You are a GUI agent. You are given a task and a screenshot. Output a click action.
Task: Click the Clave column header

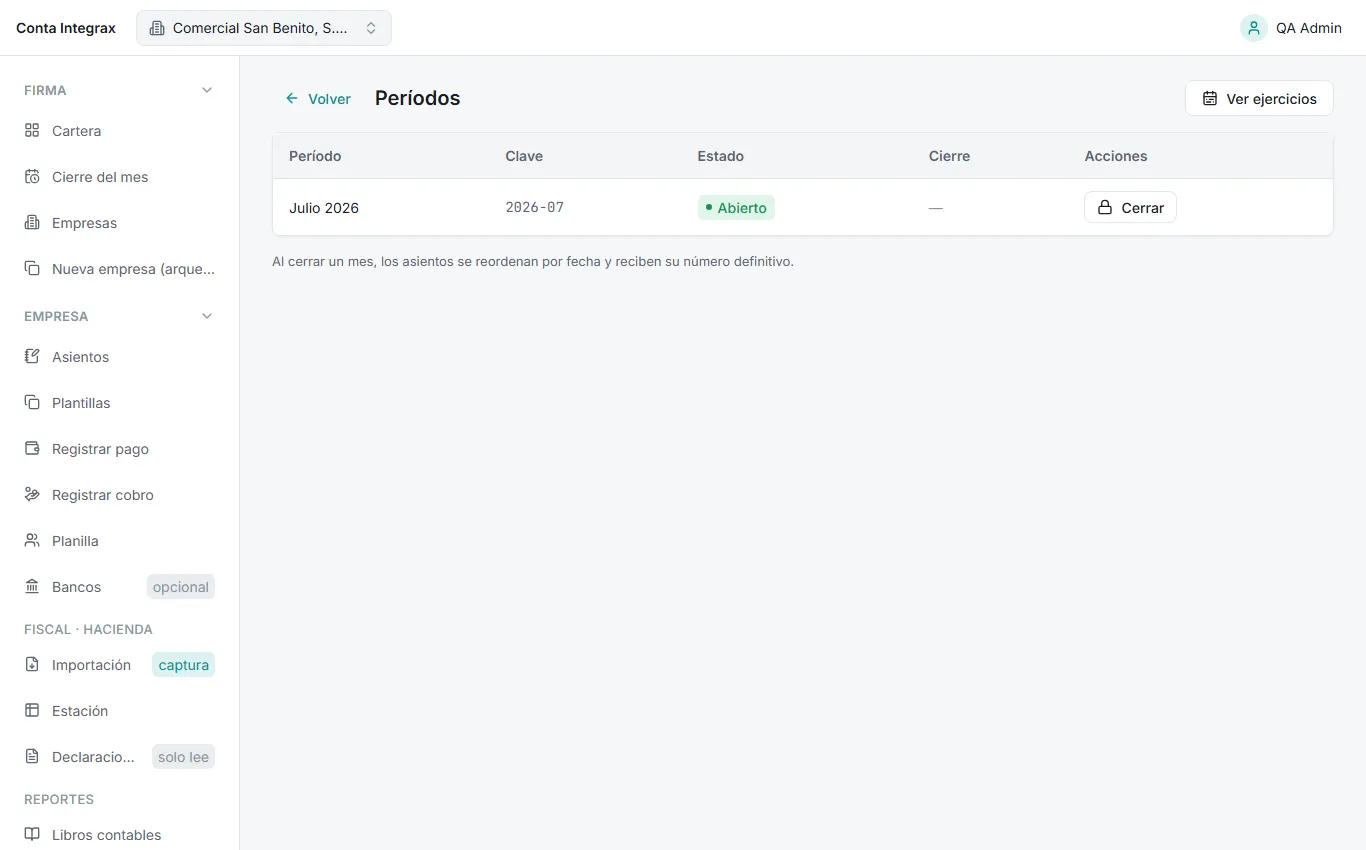(524, 156)
